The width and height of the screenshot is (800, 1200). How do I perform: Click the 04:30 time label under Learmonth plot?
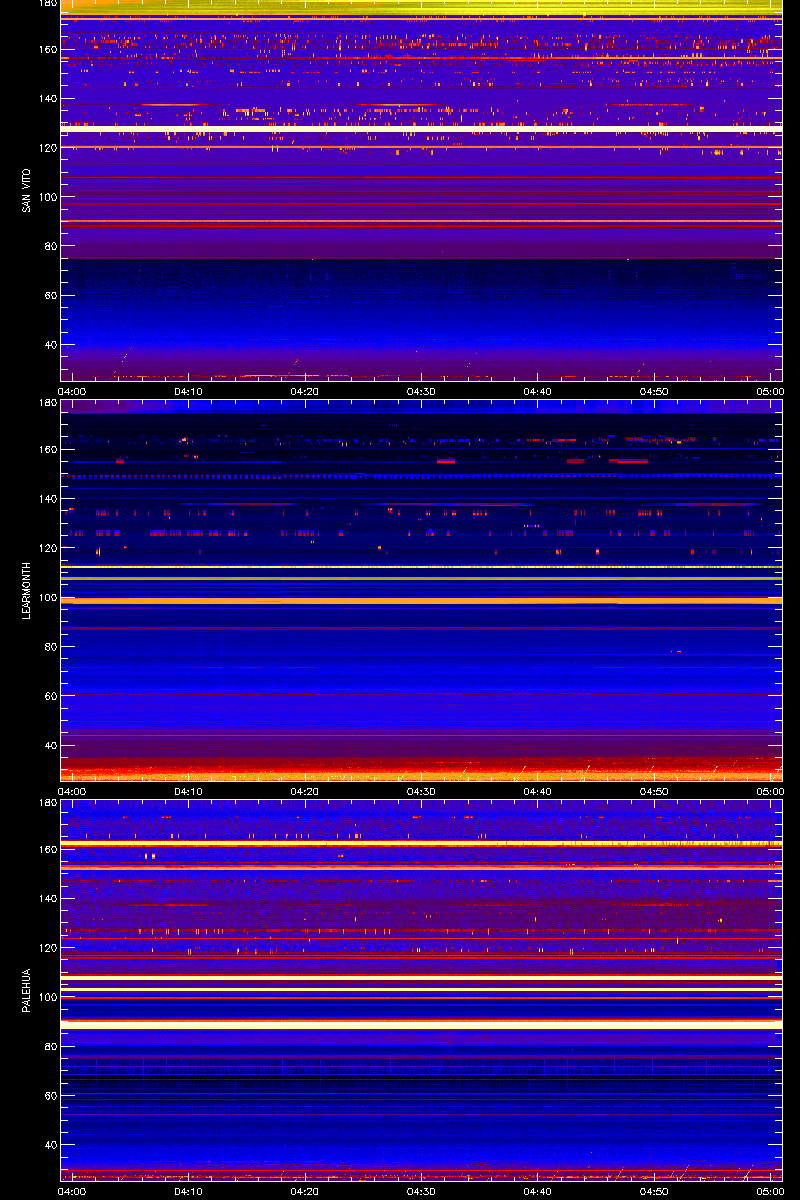(421, 792)
